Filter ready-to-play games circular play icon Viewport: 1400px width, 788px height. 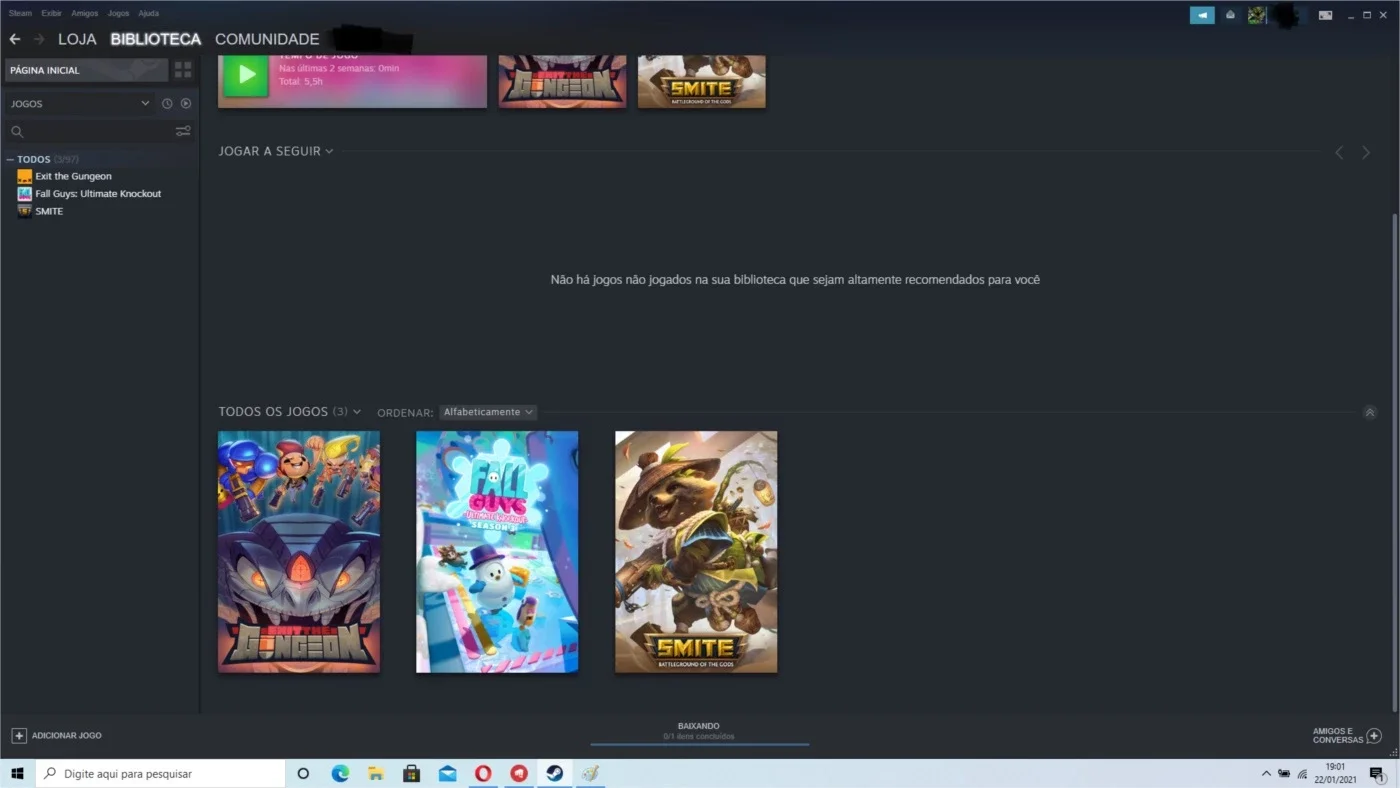point(186,104)
